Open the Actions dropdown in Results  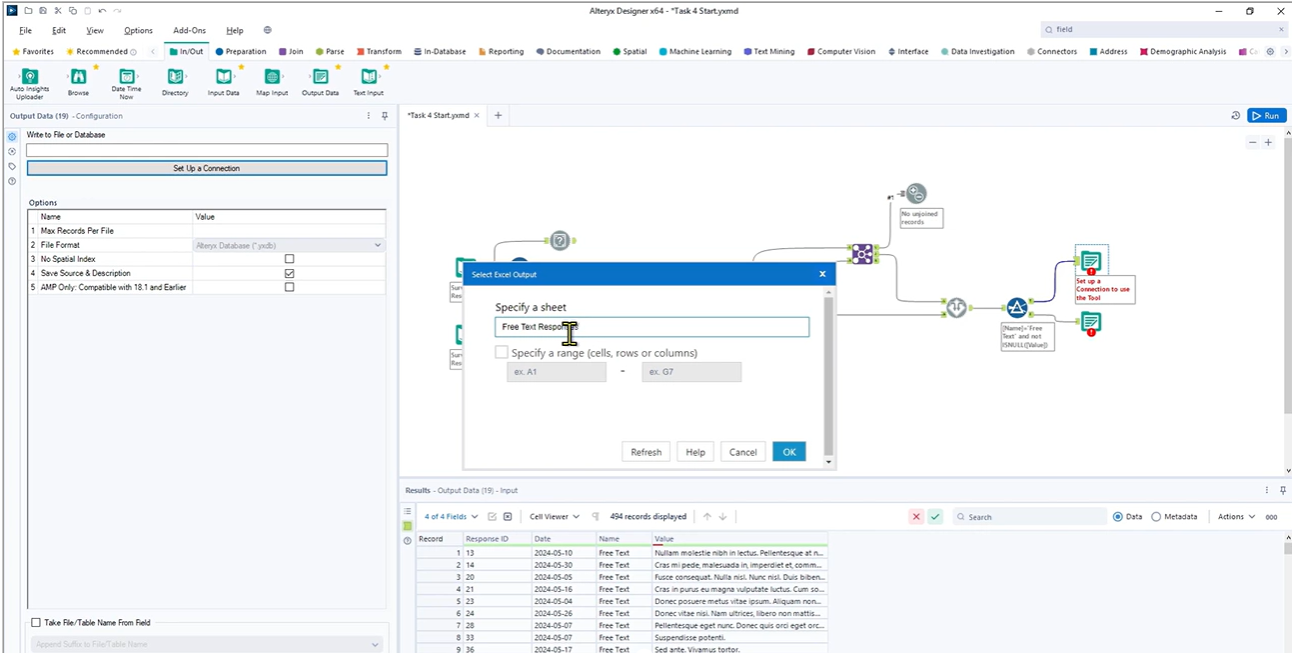1236,517
